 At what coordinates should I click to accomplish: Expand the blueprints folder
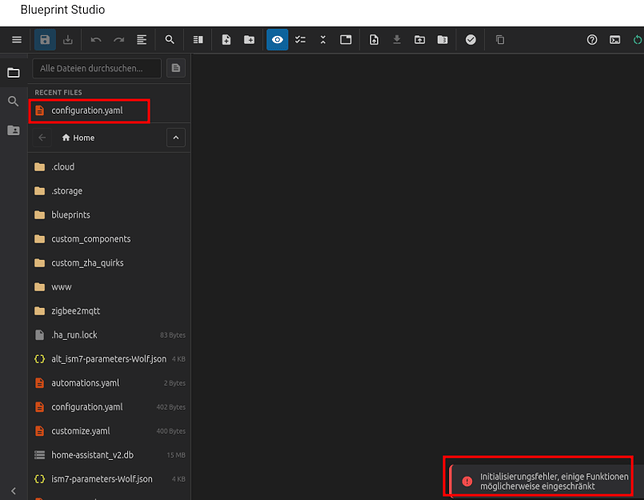[109, 215]
